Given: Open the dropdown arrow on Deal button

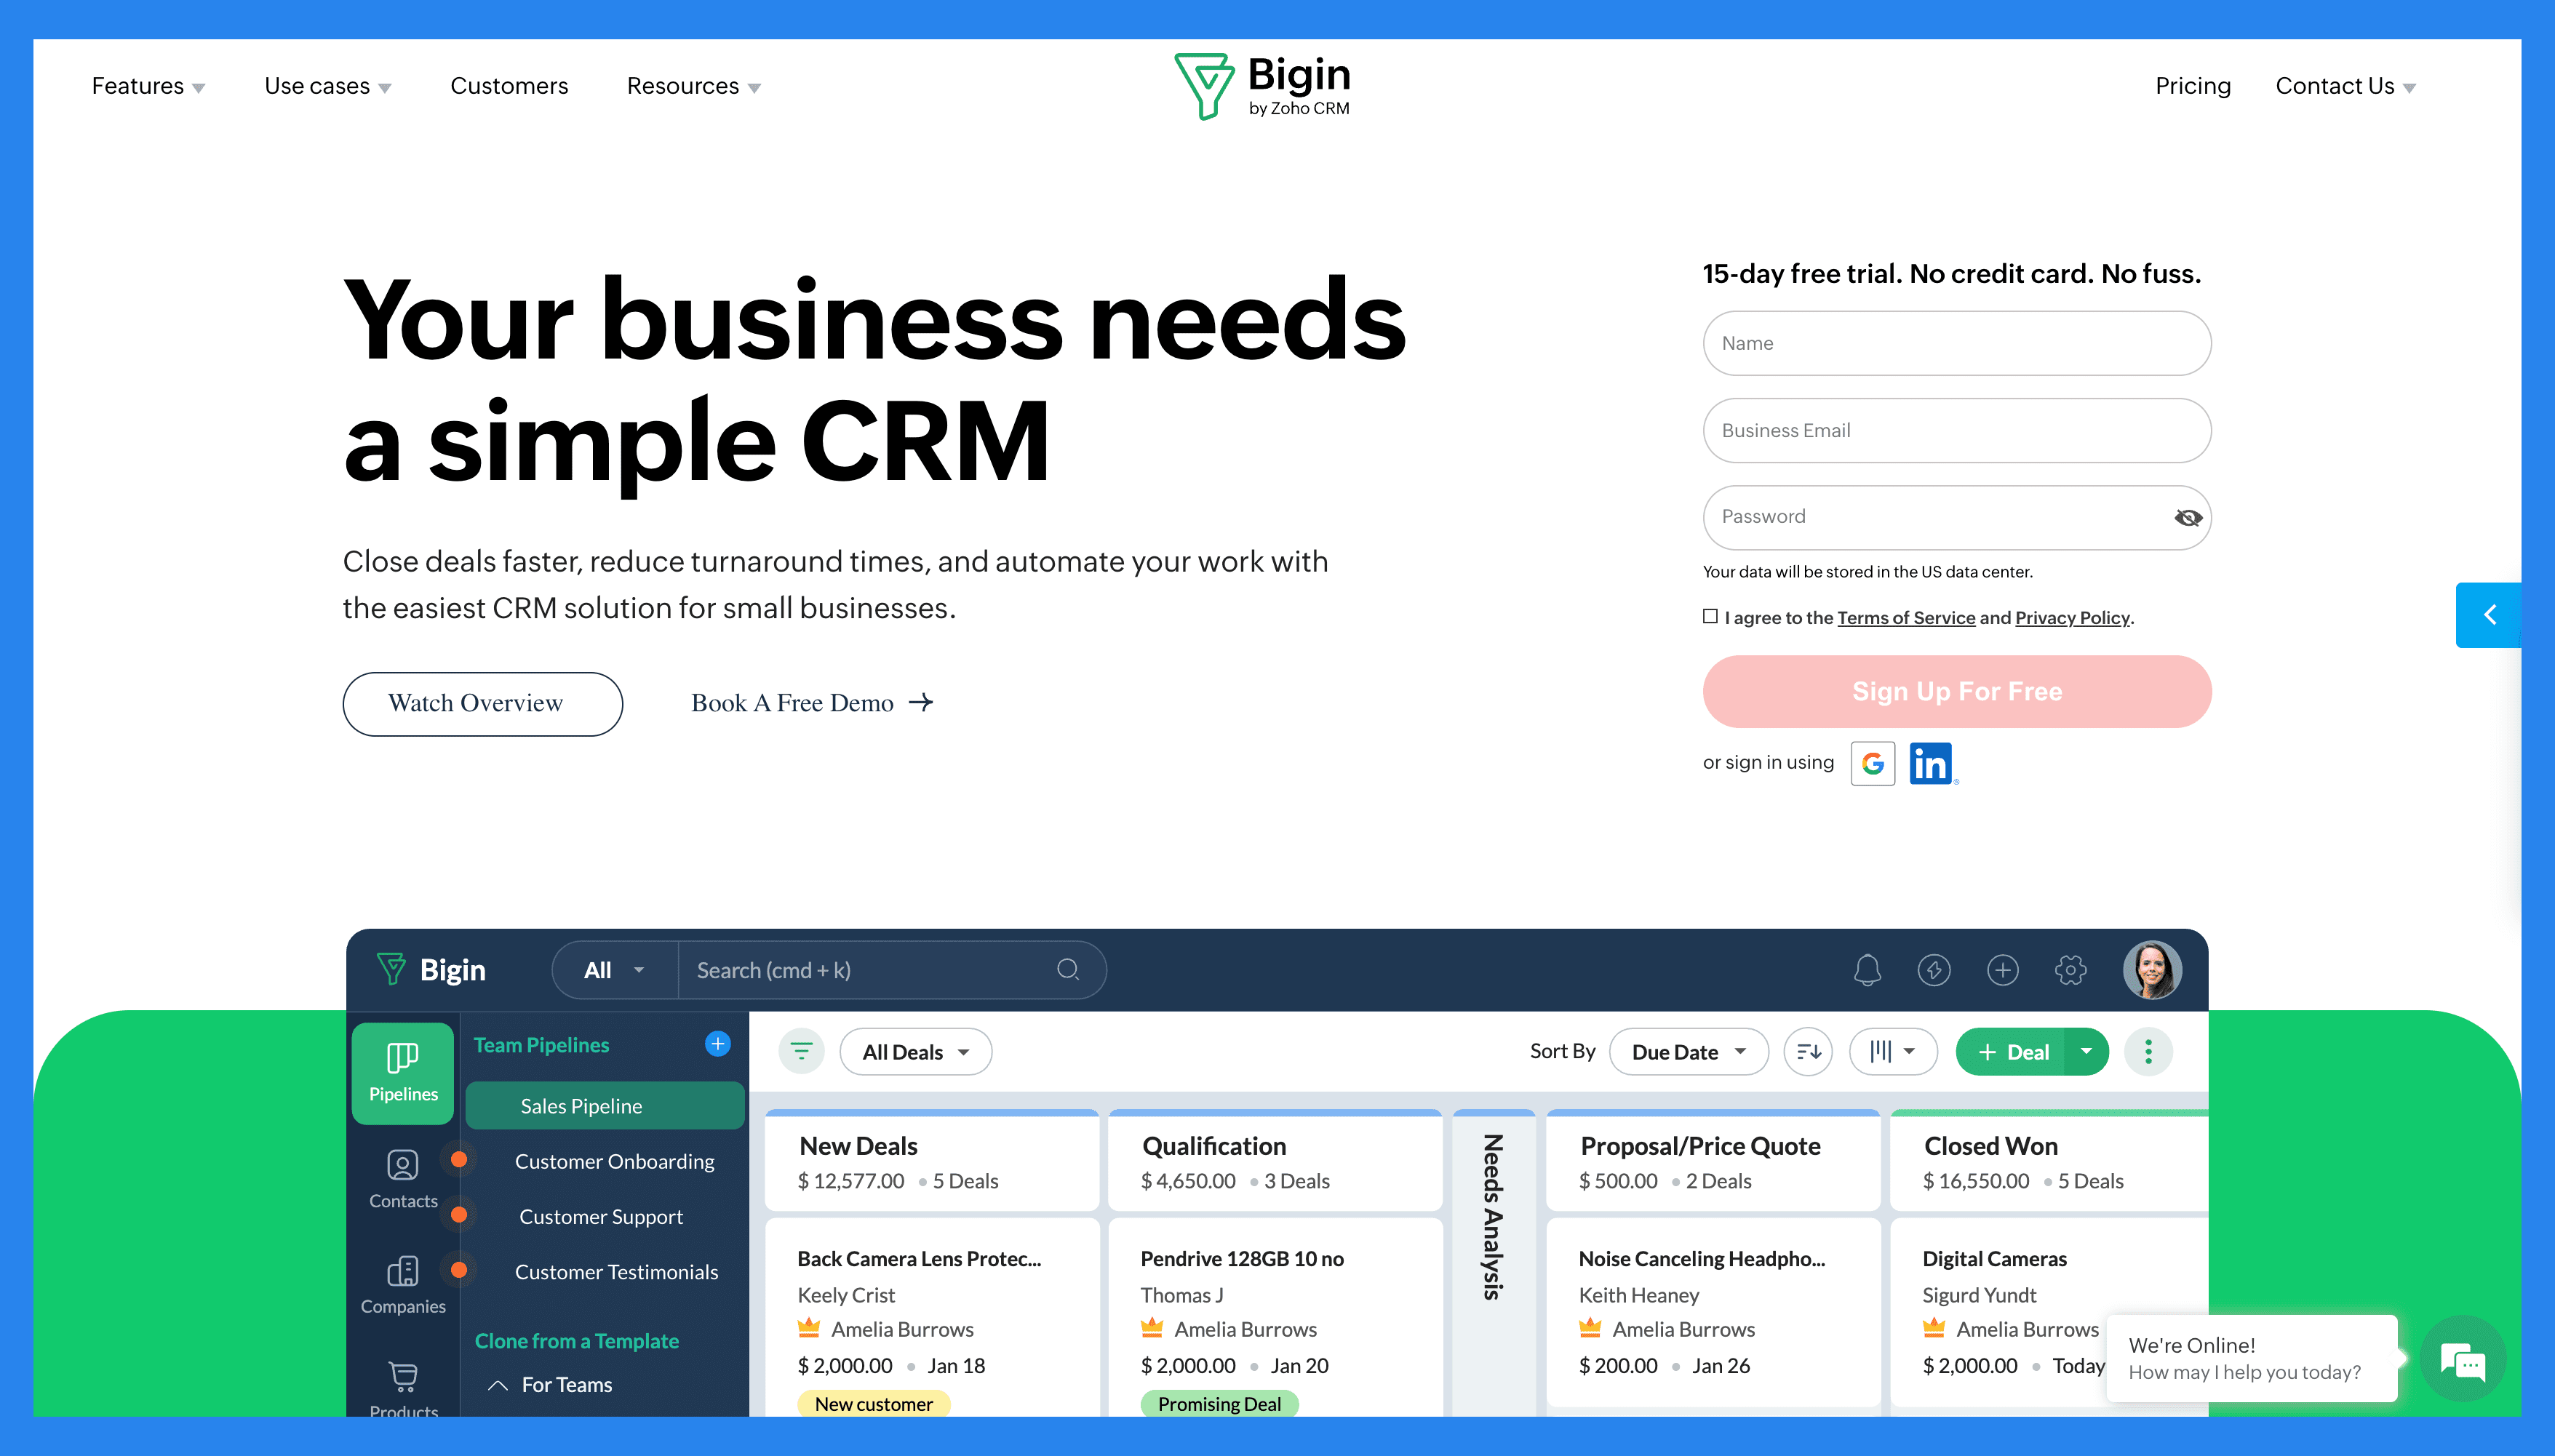Looking at the screenshot, I should click(x=2086, y=1052).
